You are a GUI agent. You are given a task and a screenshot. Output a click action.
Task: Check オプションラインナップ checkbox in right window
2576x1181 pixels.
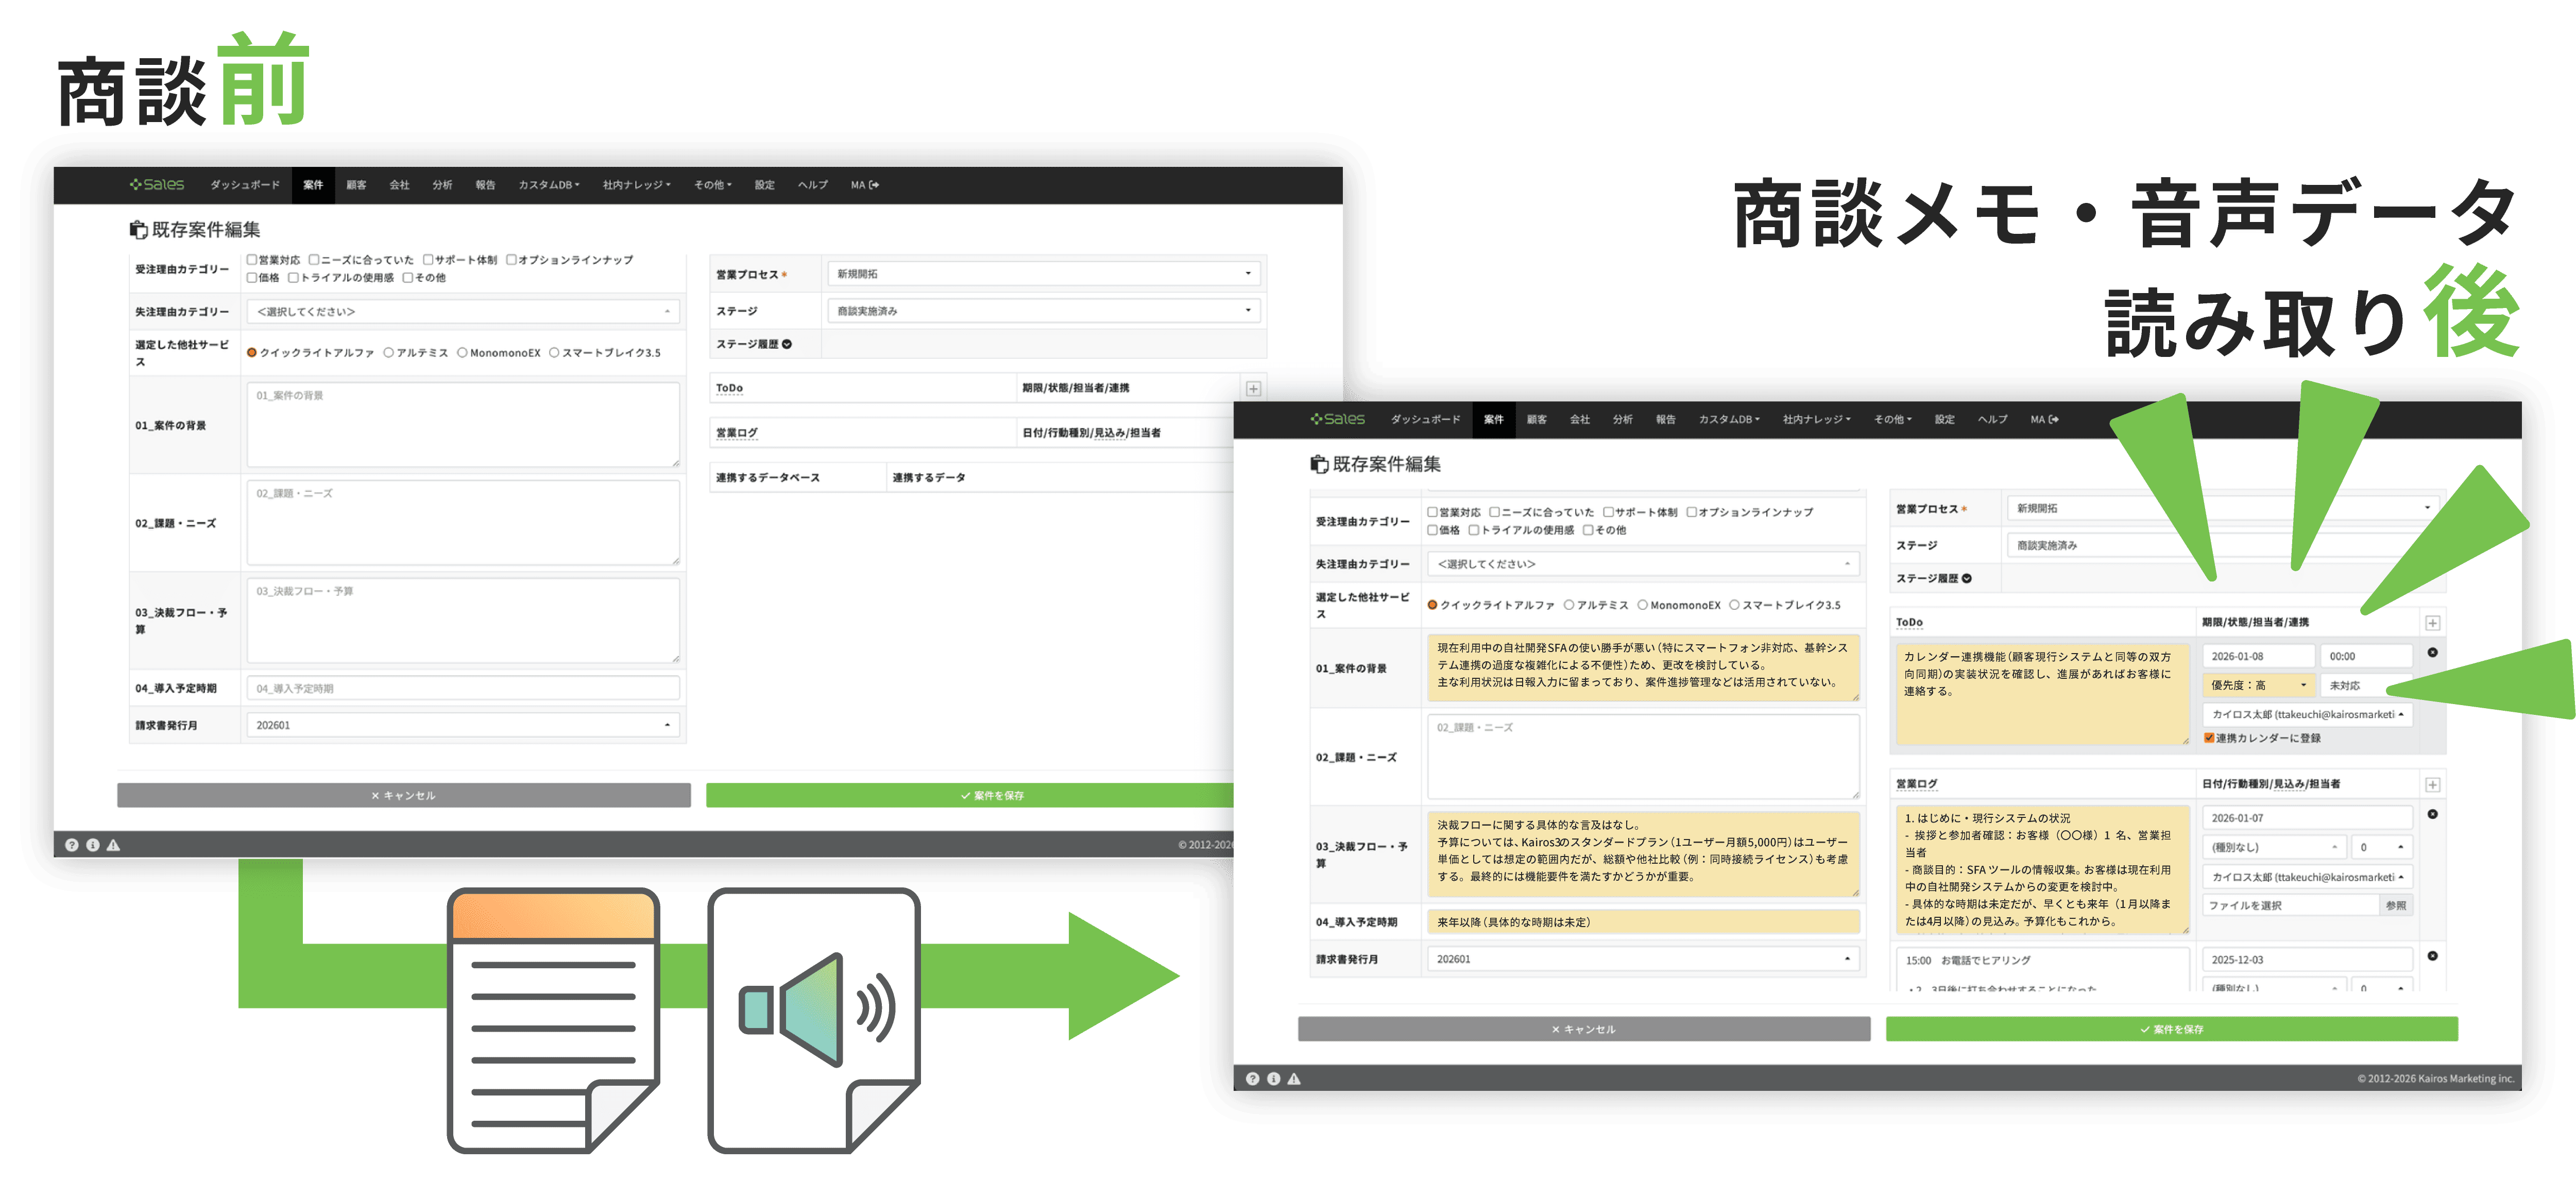pyautogui.click(x=1692, y=512)
